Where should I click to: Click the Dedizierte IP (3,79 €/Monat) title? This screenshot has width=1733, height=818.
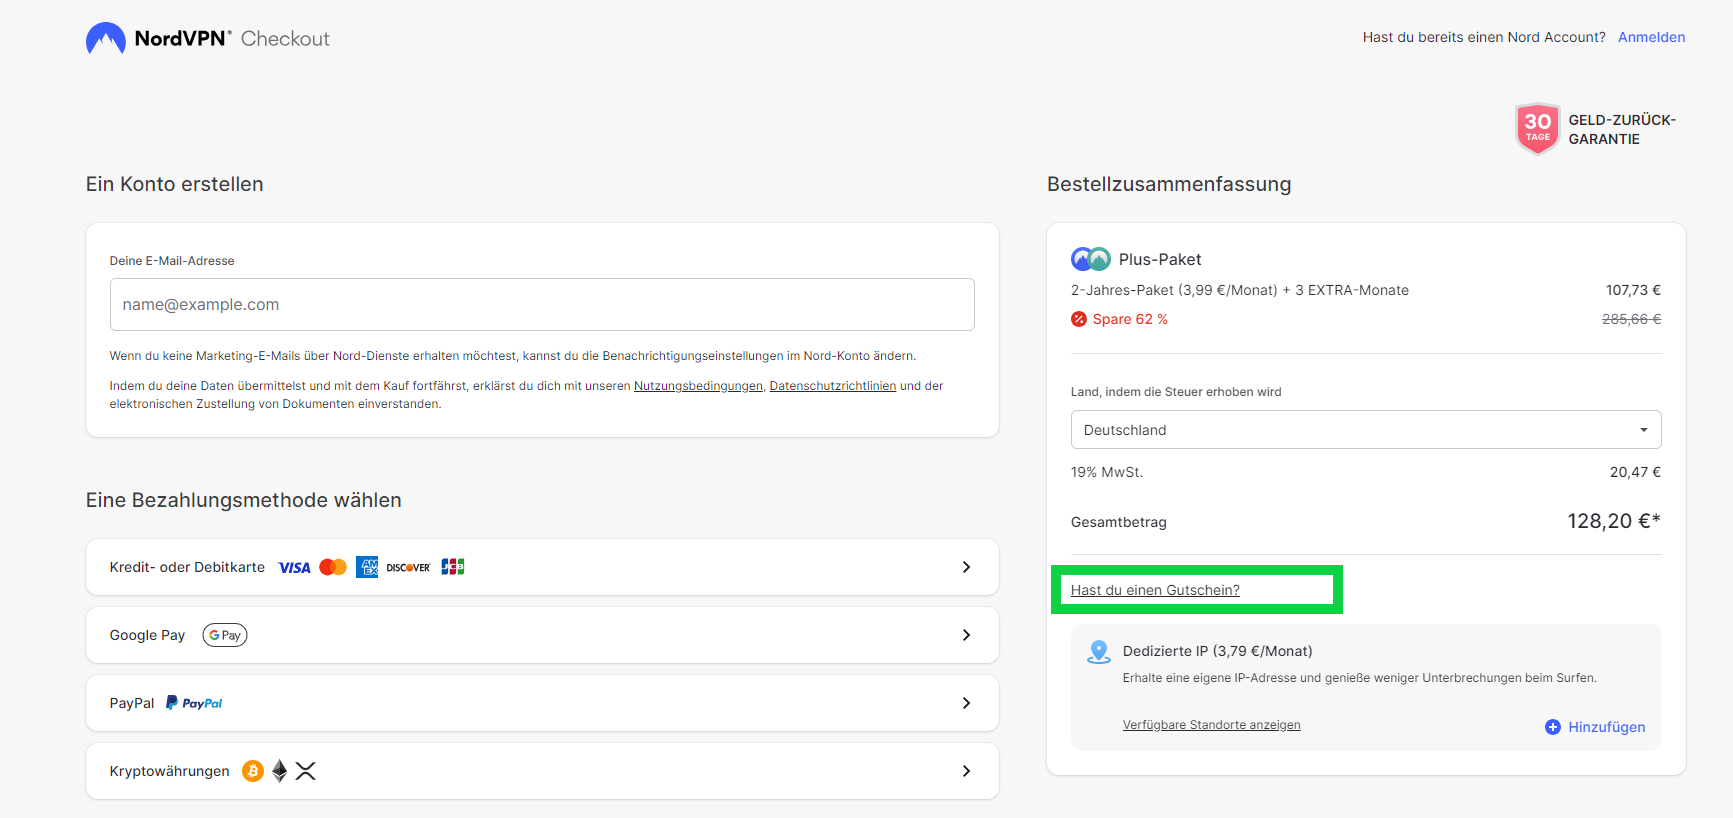click(x=1218, y=651)
